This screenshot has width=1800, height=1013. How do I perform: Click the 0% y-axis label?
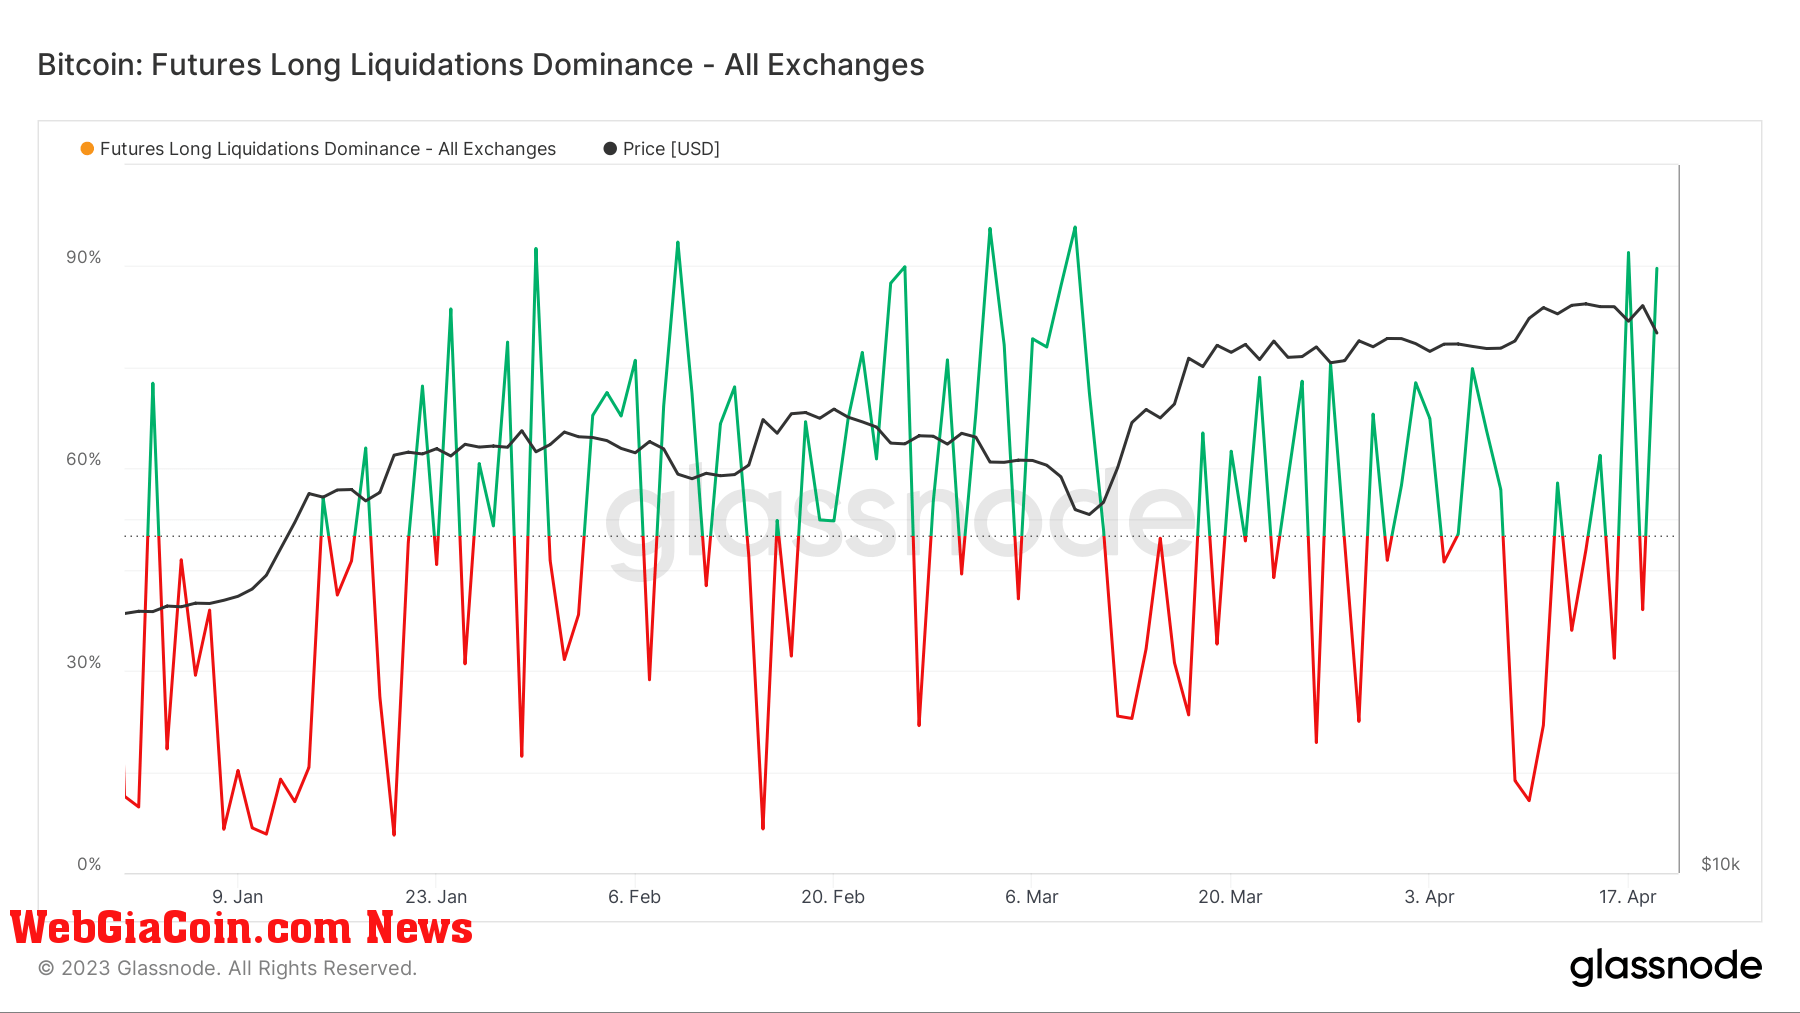tap(89, 865)
